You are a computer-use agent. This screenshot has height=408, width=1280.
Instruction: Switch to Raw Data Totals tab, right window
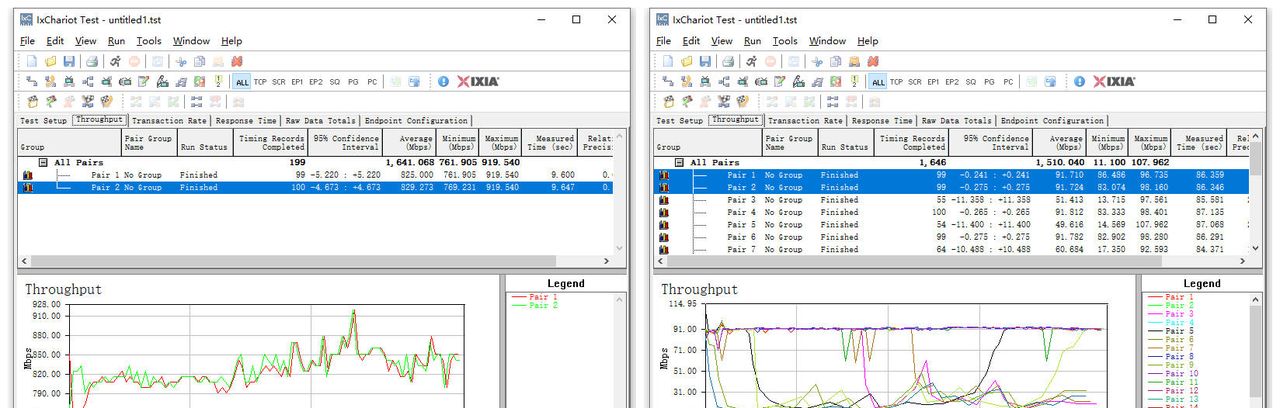pyautogui.click(x=957, y=121)
